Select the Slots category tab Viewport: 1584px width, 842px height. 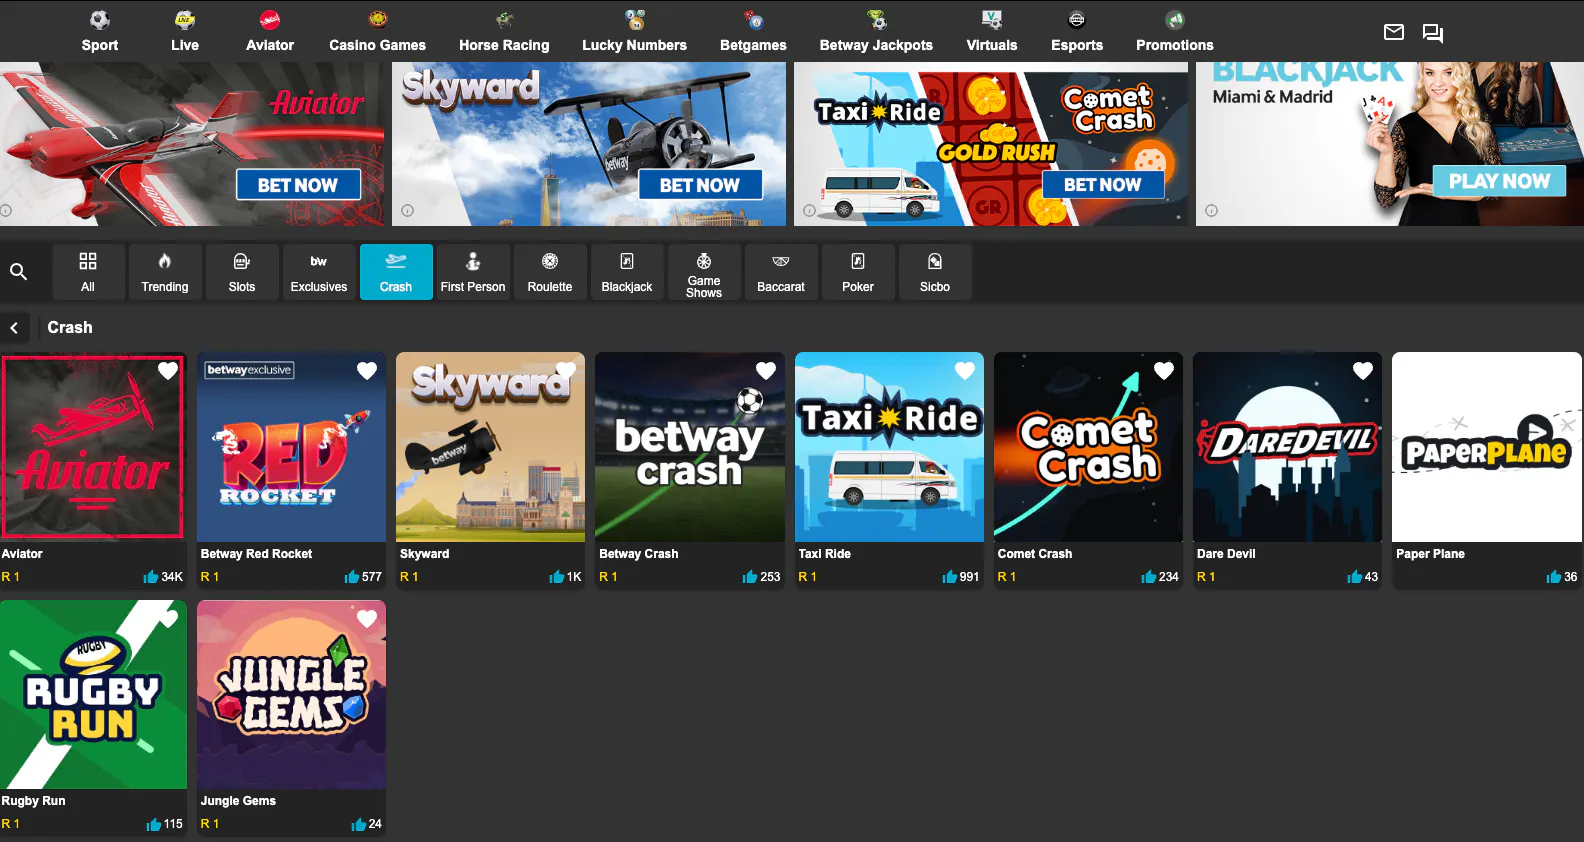242,272
